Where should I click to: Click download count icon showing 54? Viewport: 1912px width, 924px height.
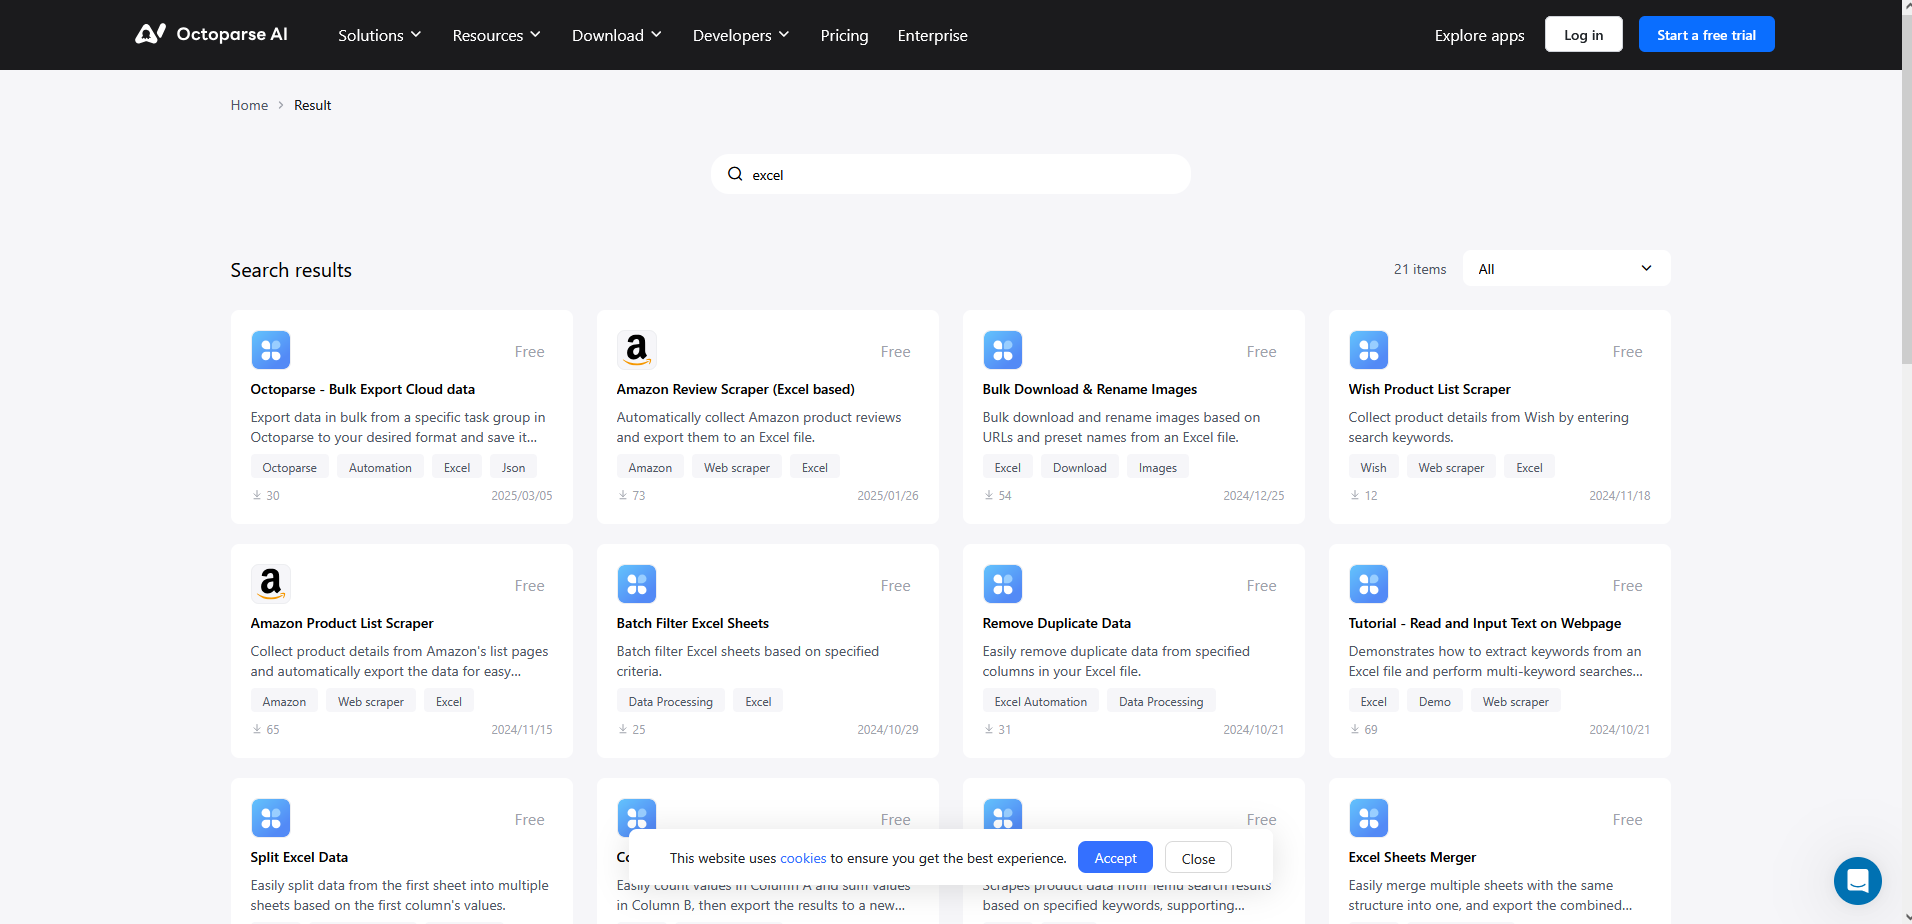(x=989, y=495)
